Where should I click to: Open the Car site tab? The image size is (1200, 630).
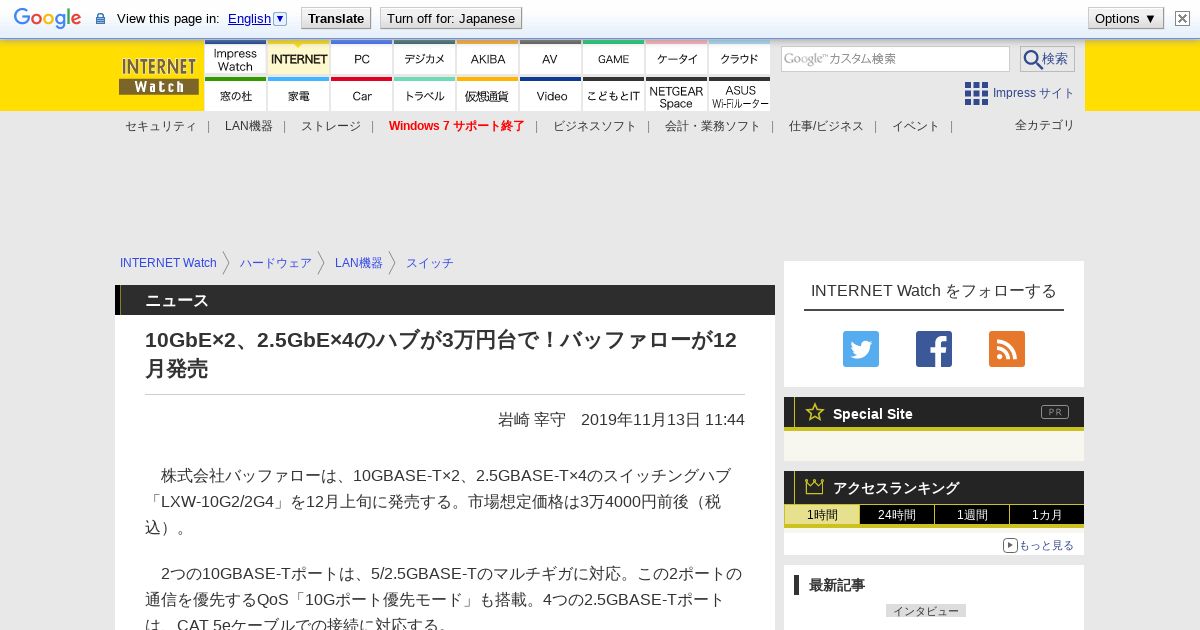pyautogui.click(x=362, y=95)
